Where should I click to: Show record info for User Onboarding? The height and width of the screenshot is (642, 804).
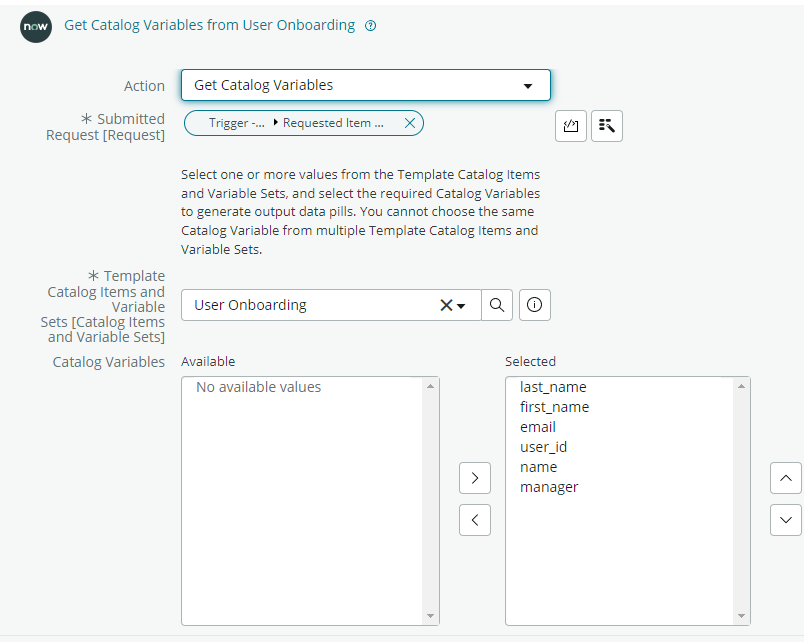click(534, 305)
